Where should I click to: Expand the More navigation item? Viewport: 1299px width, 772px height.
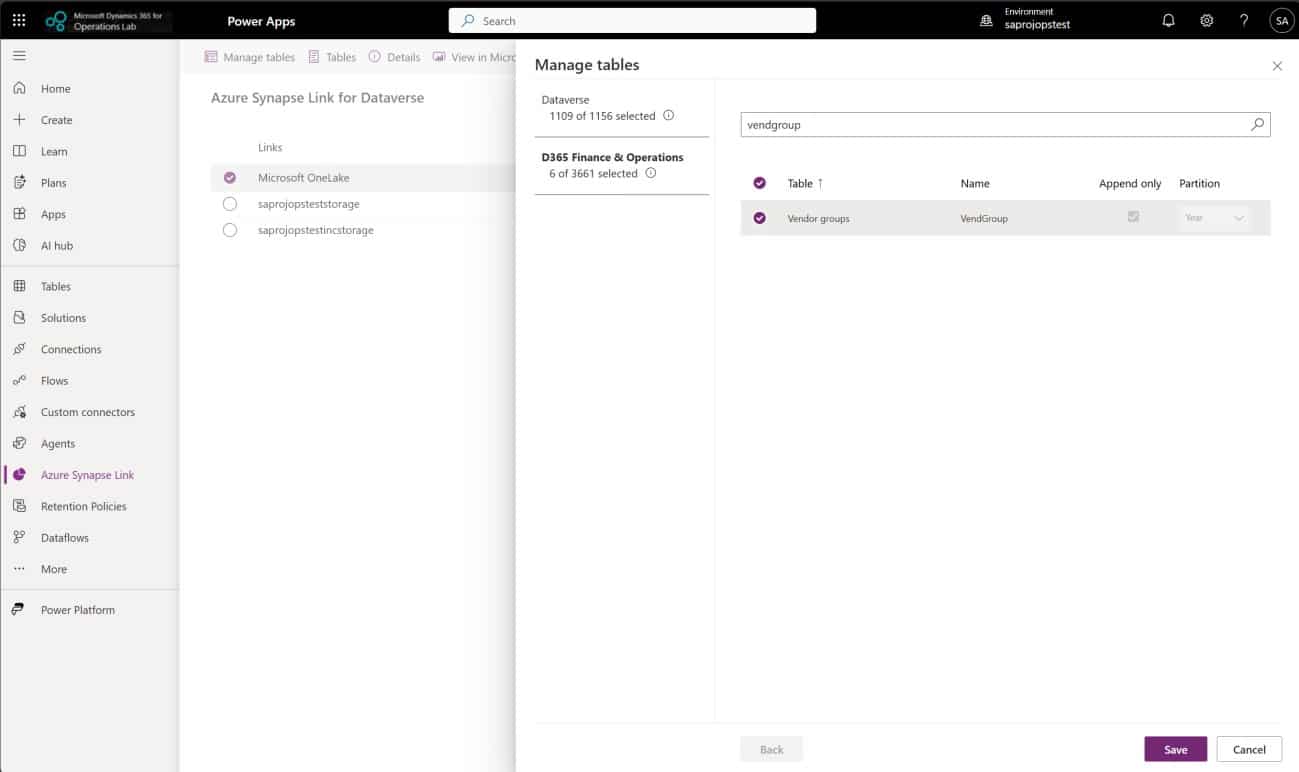[54, 569]
